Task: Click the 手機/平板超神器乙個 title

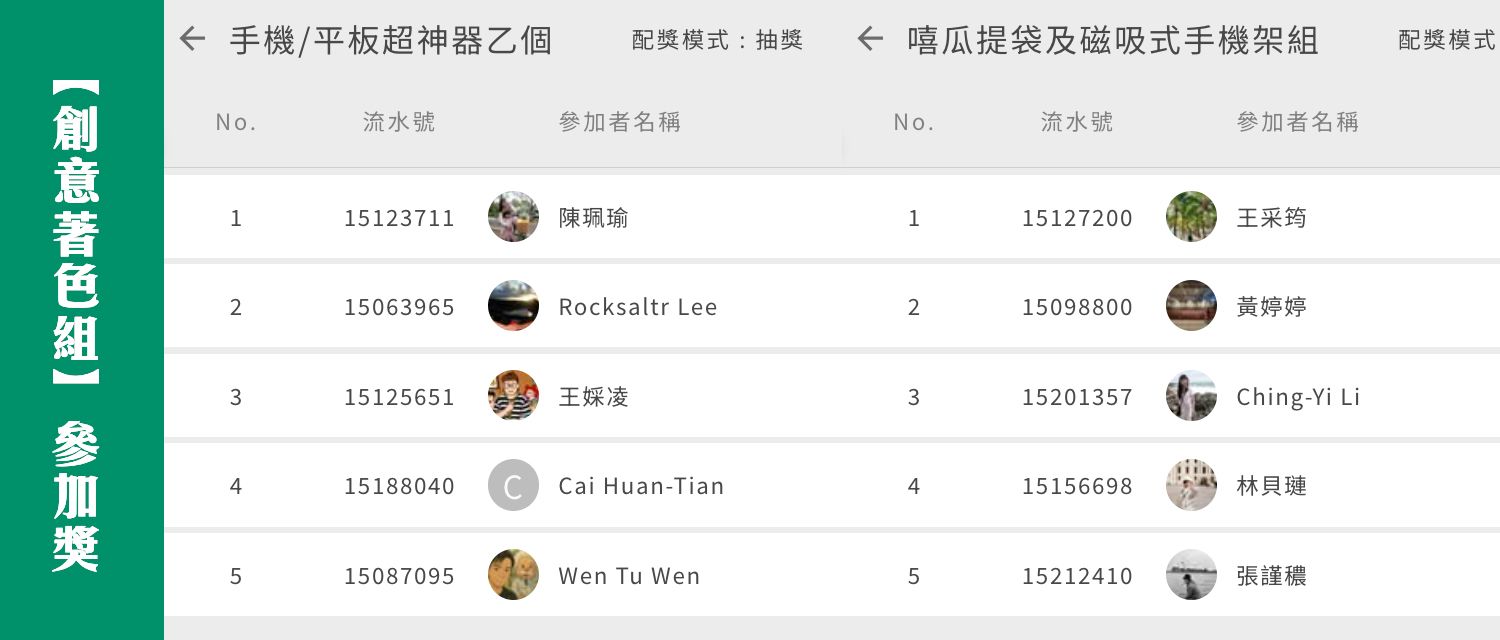Action: point(390,40)
